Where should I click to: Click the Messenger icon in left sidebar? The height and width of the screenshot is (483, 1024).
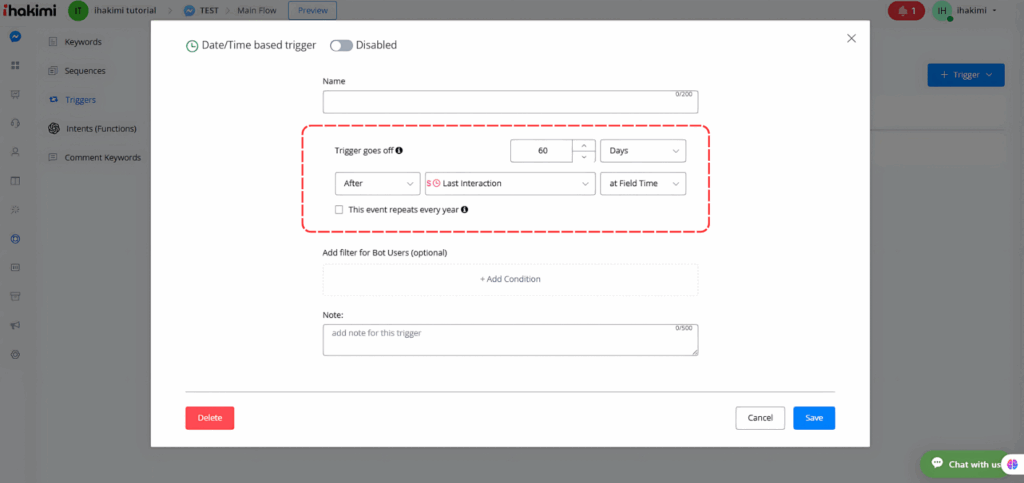(x=15, y=37)
